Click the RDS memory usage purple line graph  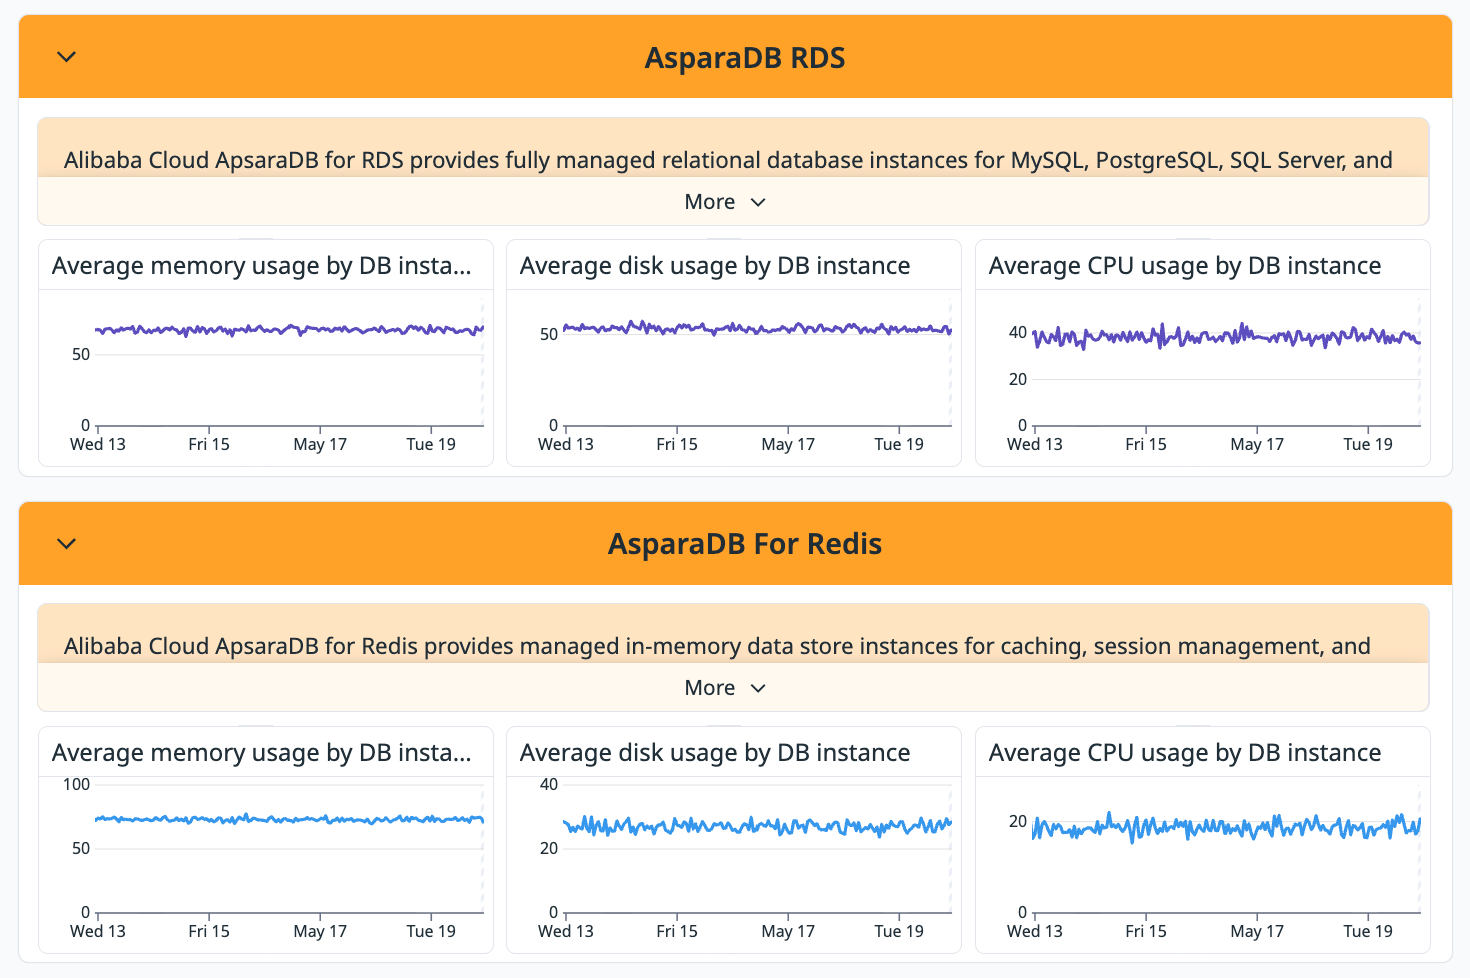click(290, 329)
